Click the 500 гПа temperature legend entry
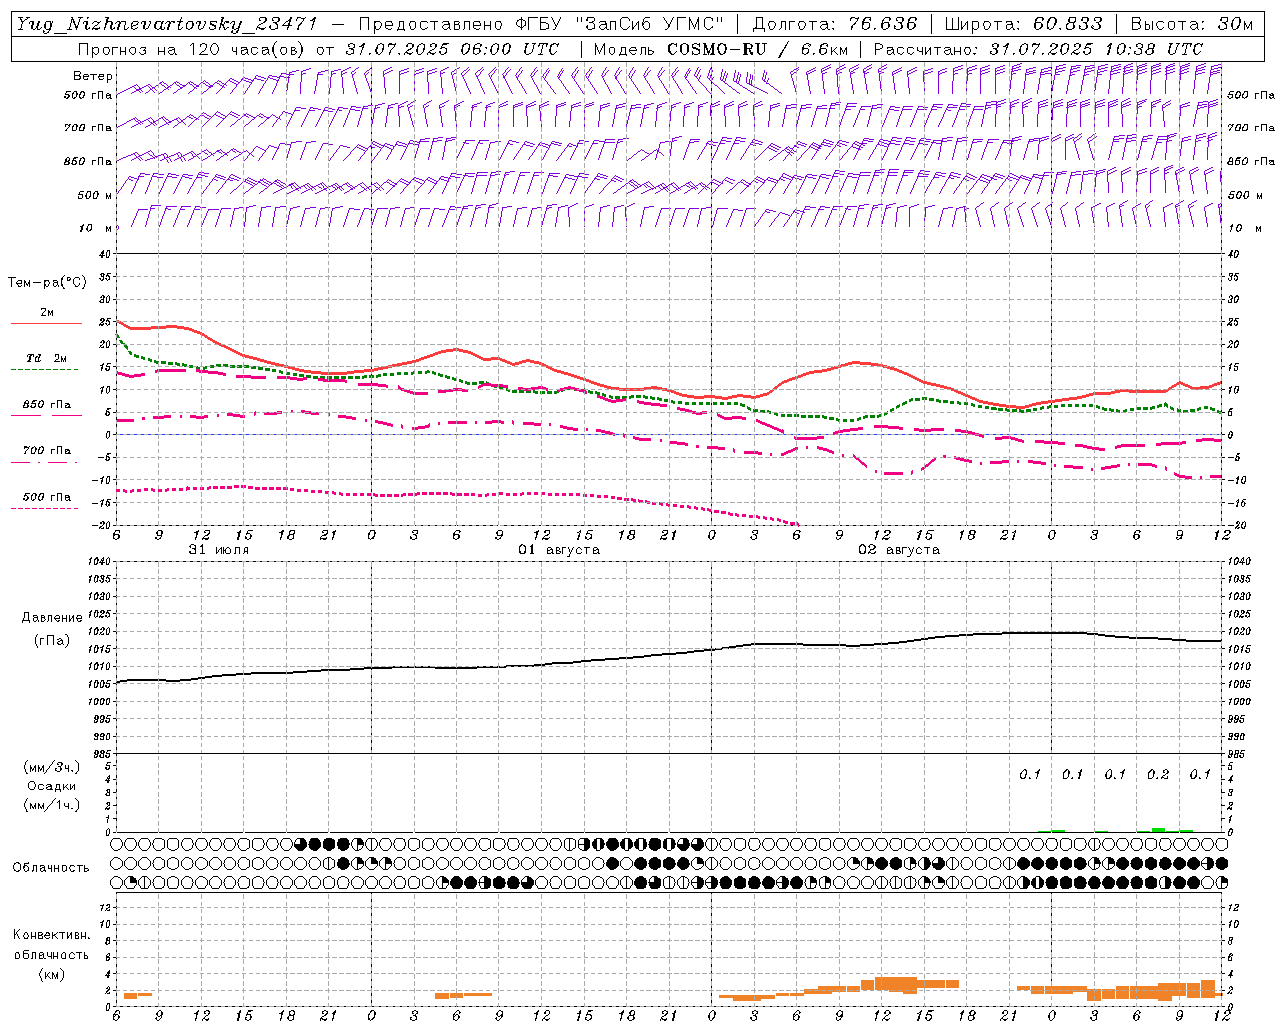 [46, 497]
